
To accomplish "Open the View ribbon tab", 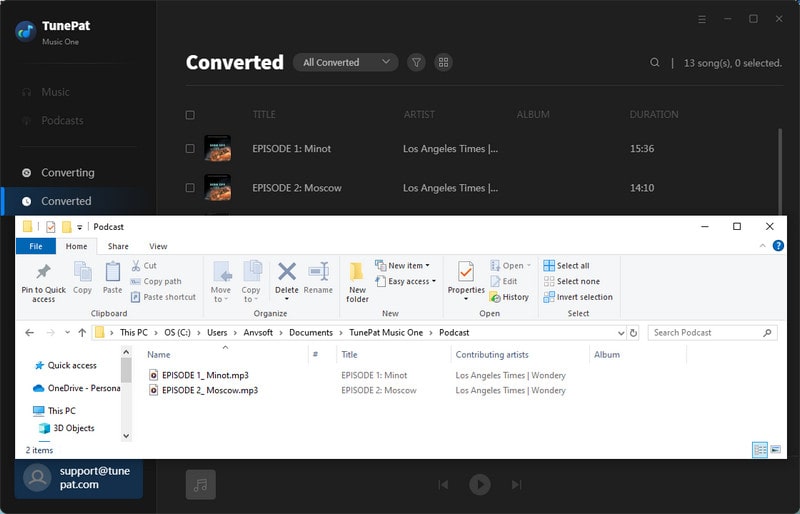I will [158, 246].
